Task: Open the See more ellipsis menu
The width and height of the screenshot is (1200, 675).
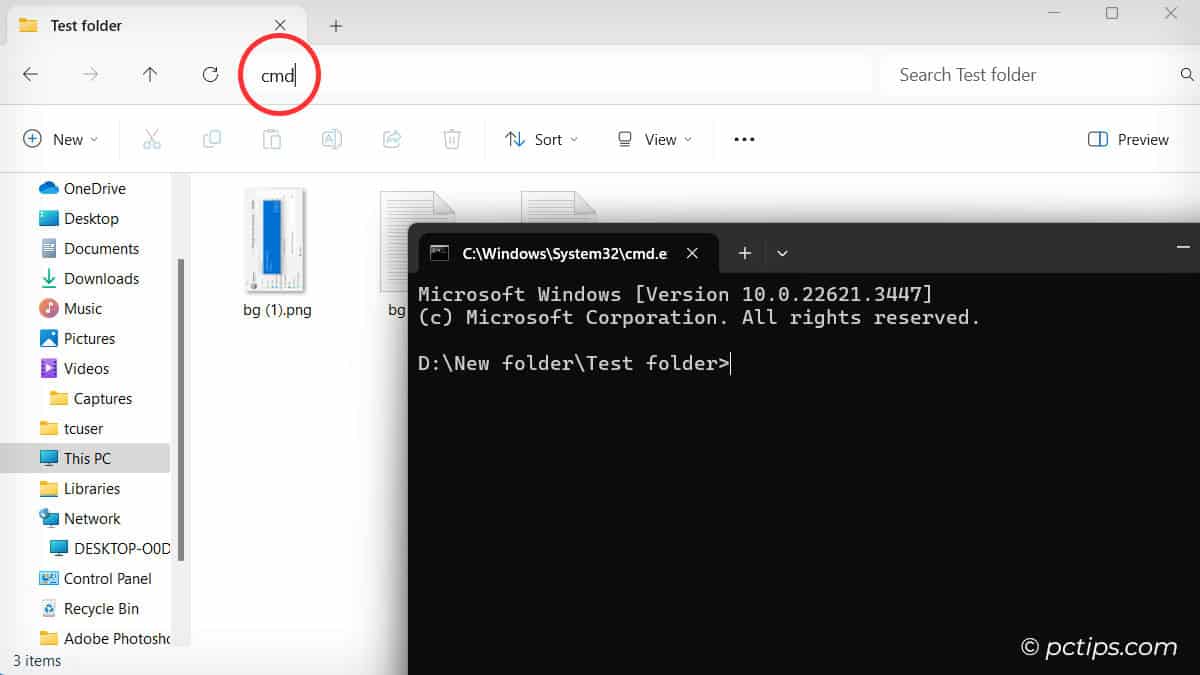Action: (744, 140)
